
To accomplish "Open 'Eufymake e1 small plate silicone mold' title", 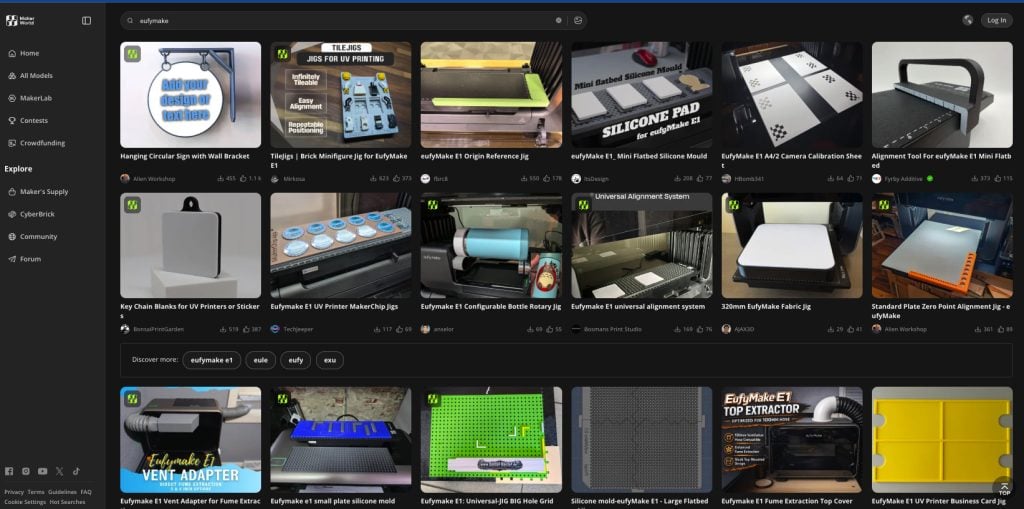I will [332, 501].
